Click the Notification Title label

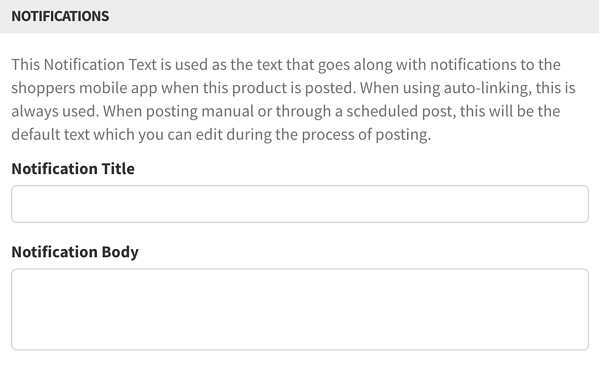click(73, 168)
